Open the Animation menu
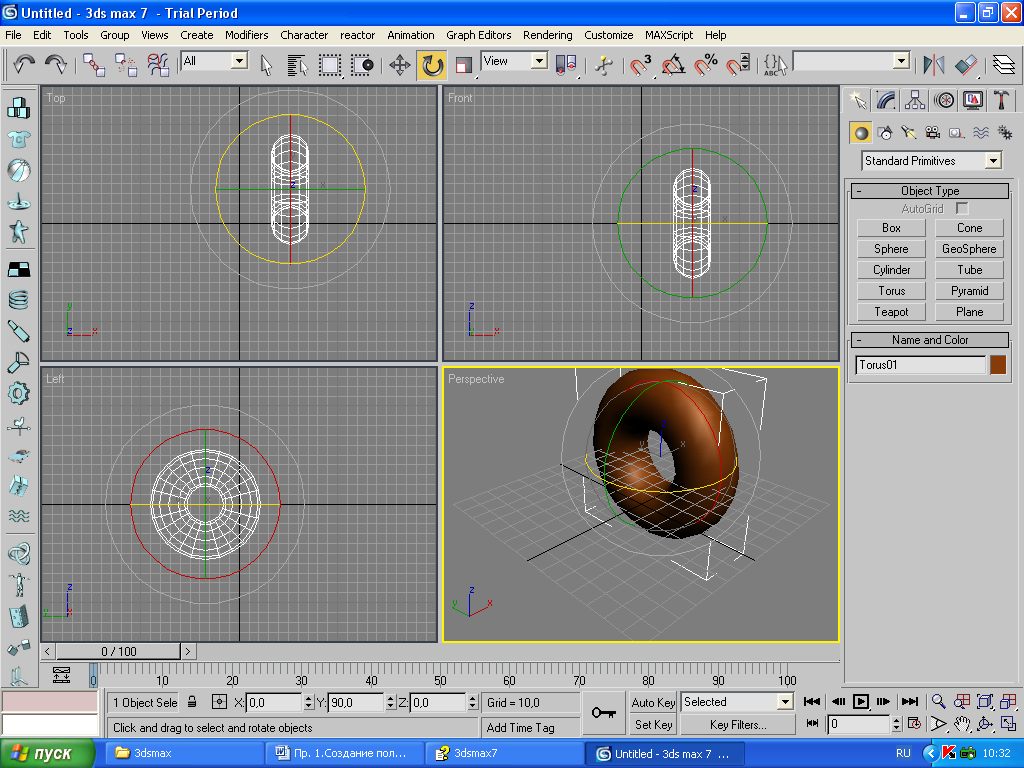This screenshot has height=768, width=1024. (410, 35)
